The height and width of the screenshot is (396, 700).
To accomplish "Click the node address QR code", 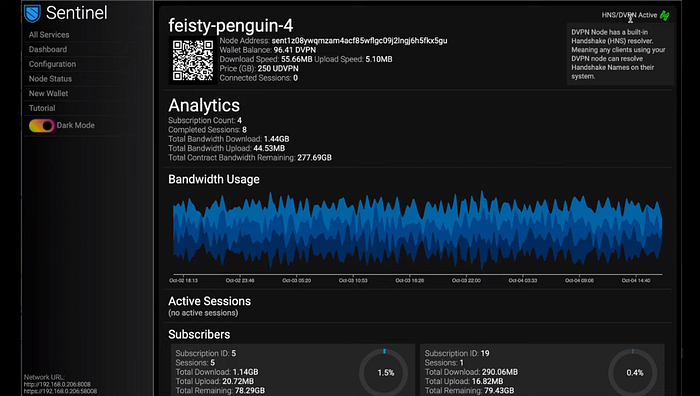I will [x=193, y=60].
